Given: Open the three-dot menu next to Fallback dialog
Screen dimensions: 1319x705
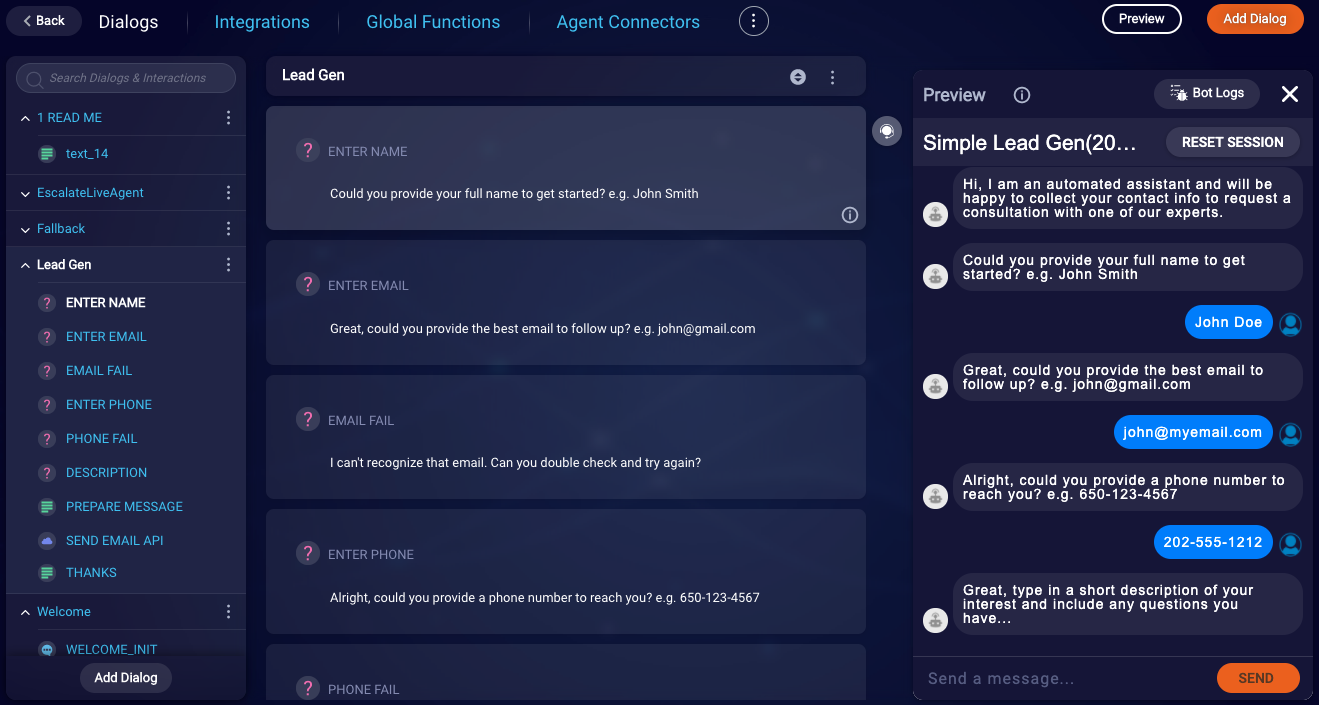Looking at the screenshot, I should pos(228,228).
